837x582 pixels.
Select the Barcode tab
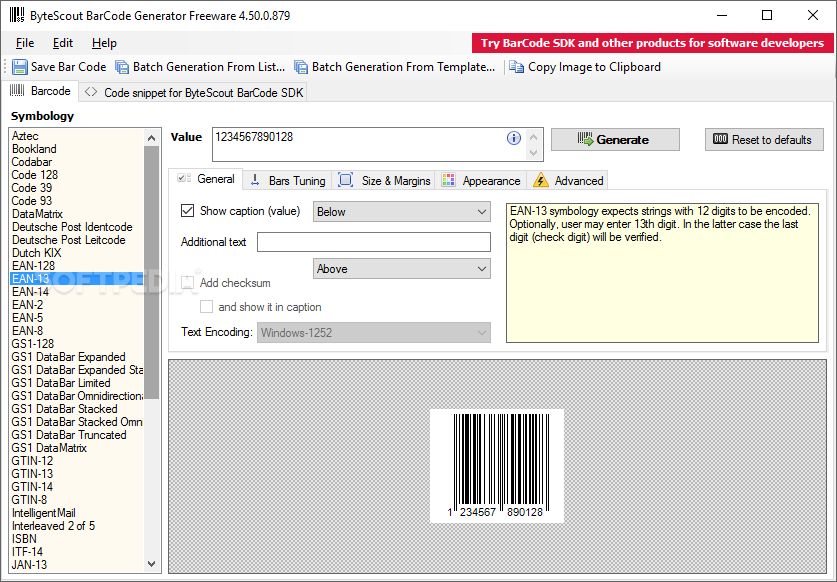(x=41, y=91)
